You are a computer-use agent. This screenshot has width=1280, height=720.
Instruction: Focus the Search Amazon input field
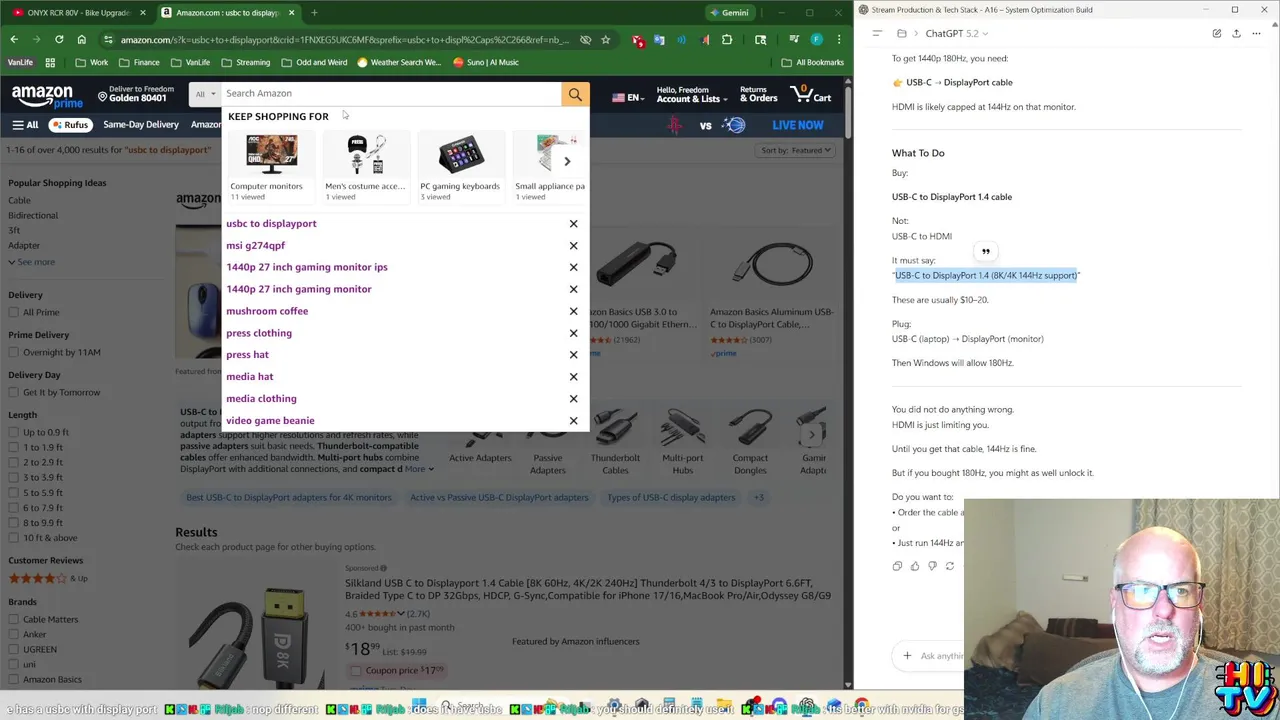point(391,94)
